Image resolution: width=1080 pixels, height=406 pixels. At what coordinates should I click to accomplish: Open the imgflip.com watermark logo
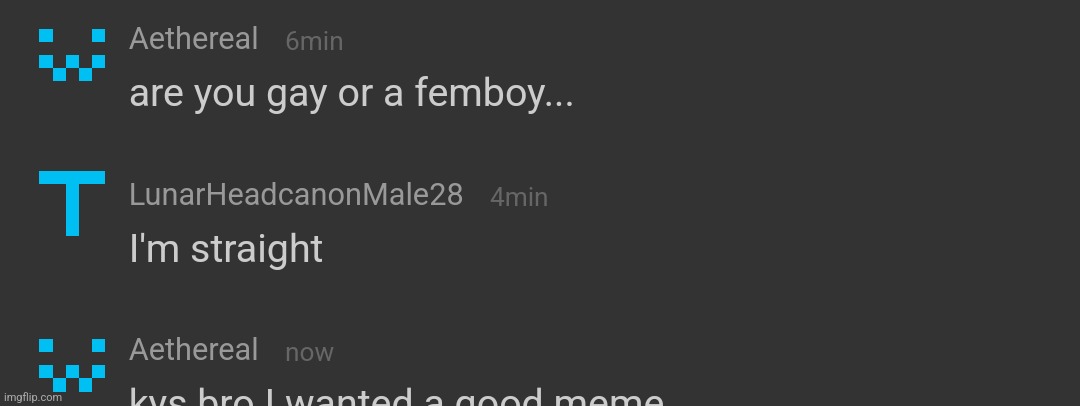click(x=32, y=398)
